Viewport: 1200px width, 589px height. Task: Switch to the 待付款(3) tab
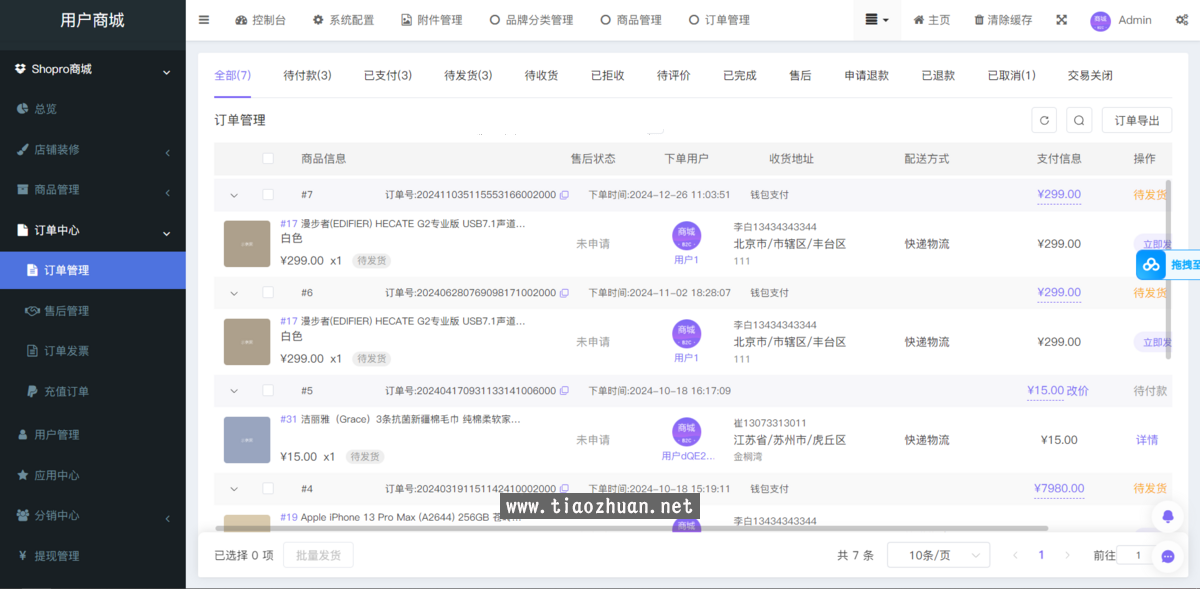[x=307, y=74]
